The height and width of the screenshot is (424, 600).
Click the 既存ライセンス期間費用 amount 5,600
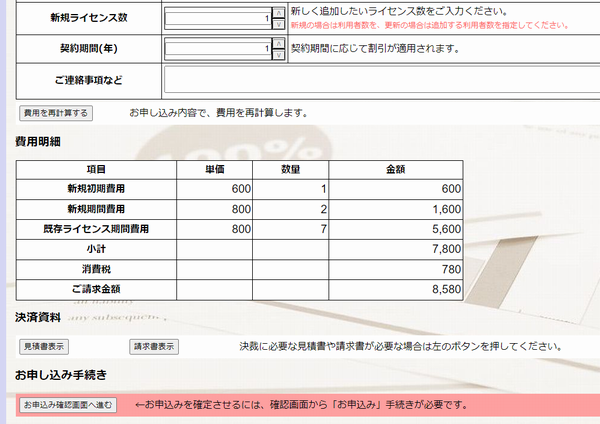pos(395,229)
